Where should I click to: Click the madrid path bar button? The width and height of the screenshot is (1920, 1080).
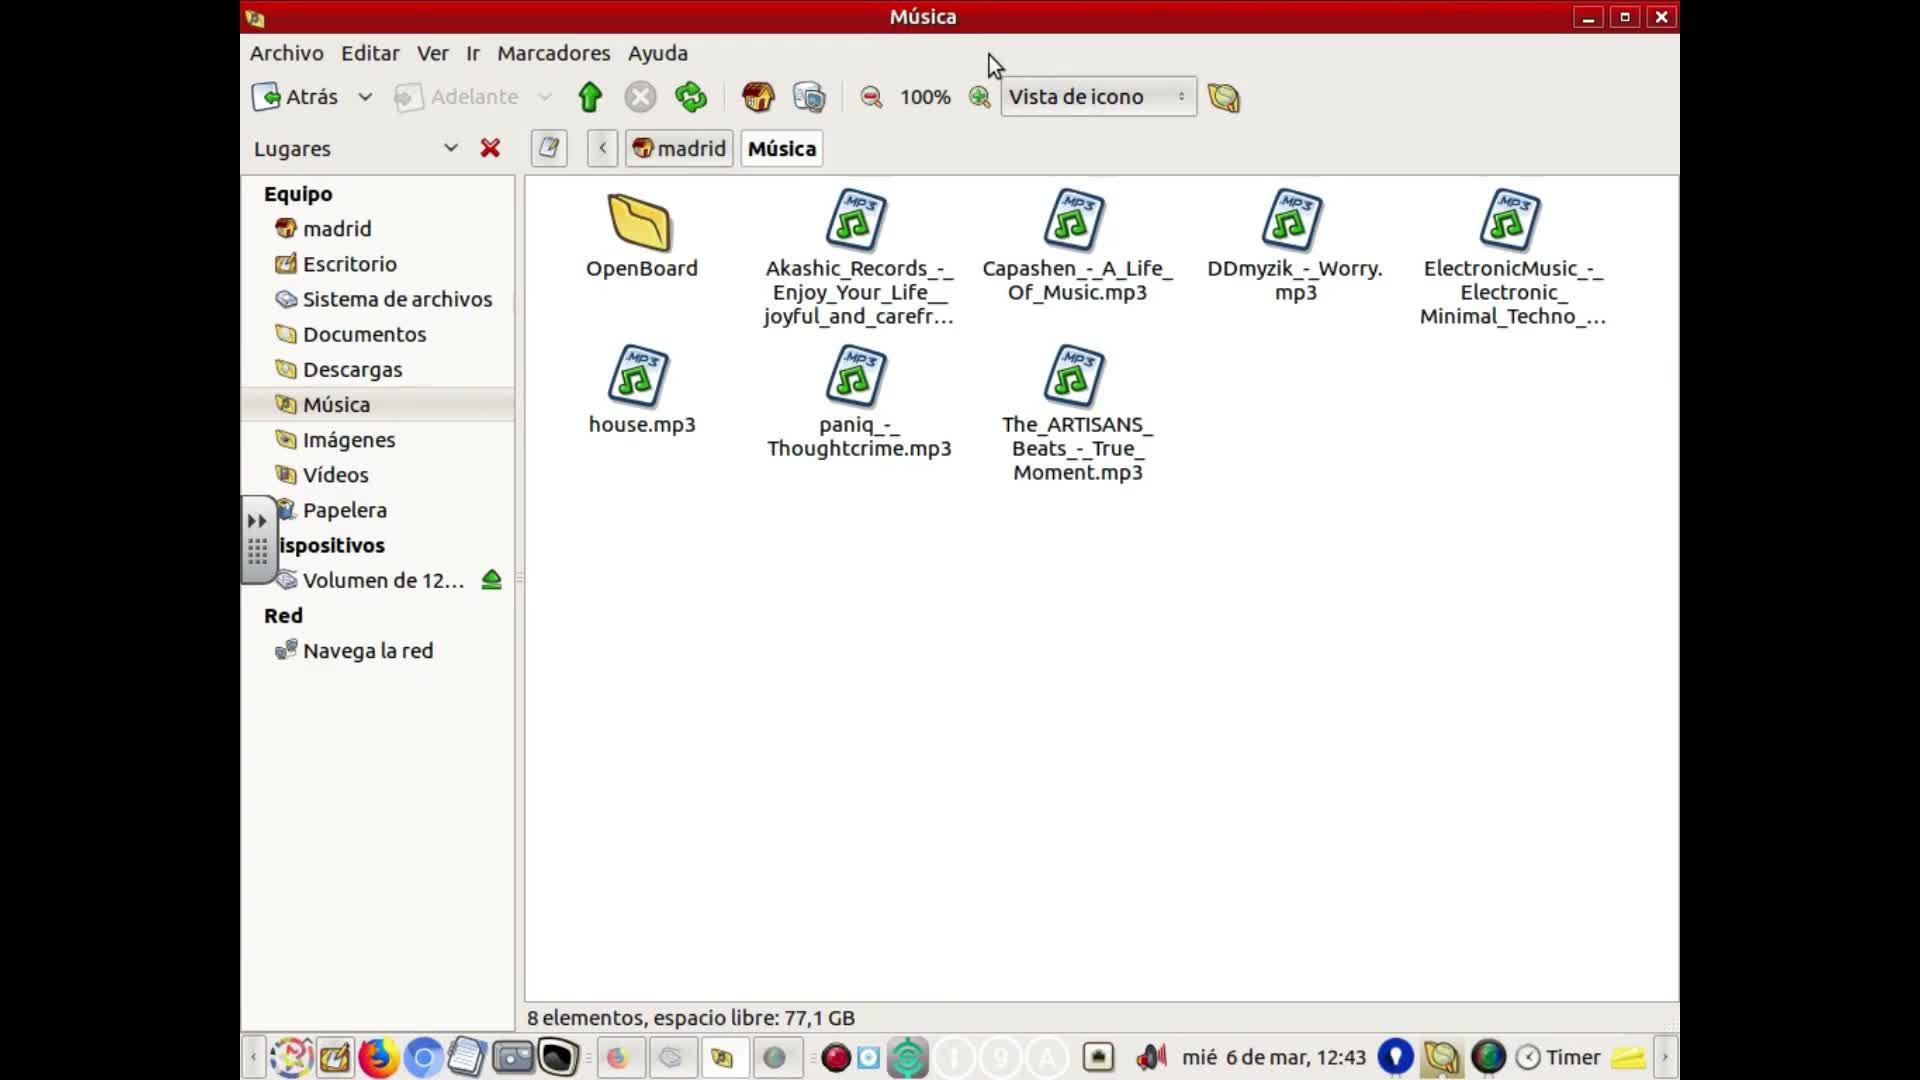tap(679, 148)
